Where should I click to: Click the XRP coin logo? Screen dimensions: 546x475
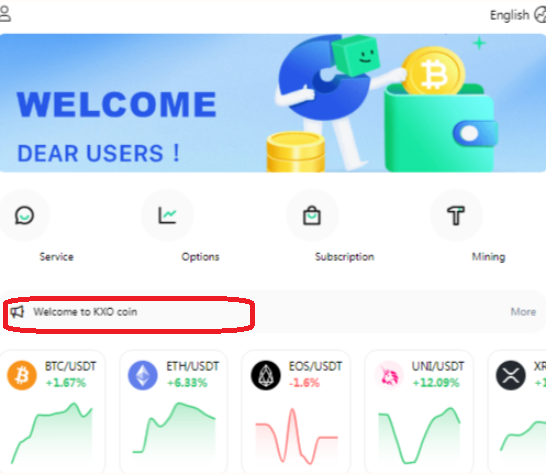coord(511,375)
